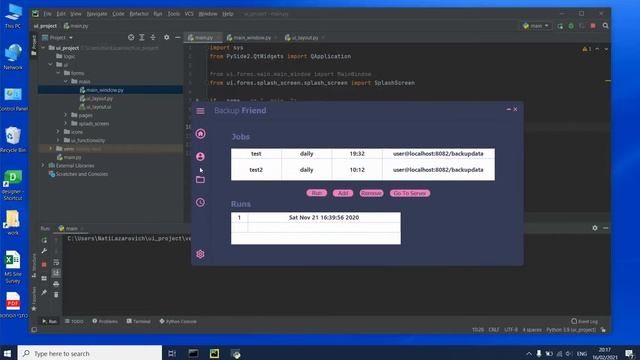
Task: Click the wrench icon in the Run panel
Action: (44, 251)
